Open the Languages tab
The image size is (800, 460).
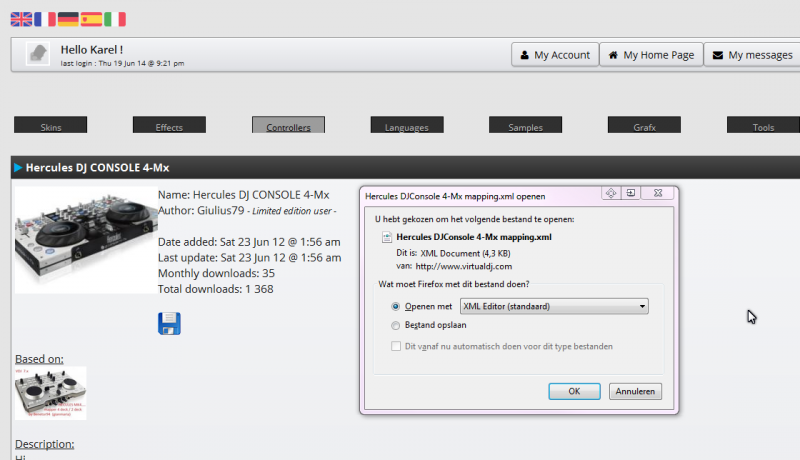pos(407,125)
